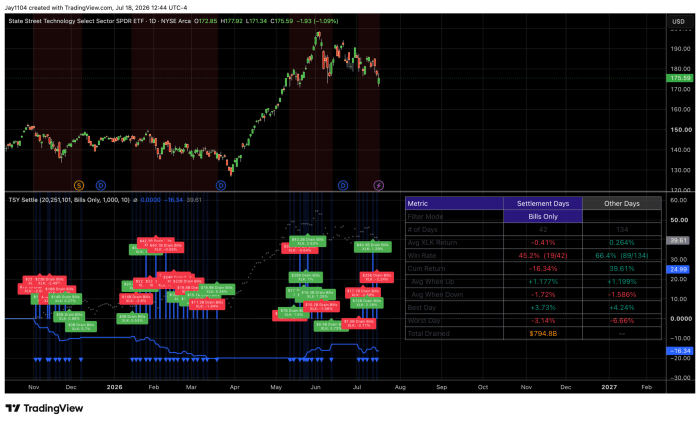Open the USD currency selector
The height and width of the screenshot is (423, 700).
tap(679, 21)
